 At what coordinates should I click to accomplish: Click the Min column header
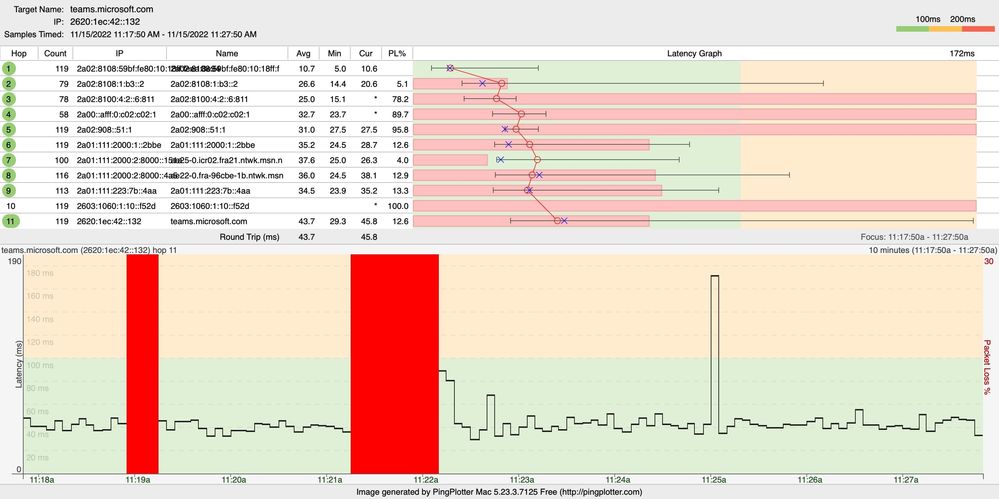pyautogui.click(x=334, y=54)
